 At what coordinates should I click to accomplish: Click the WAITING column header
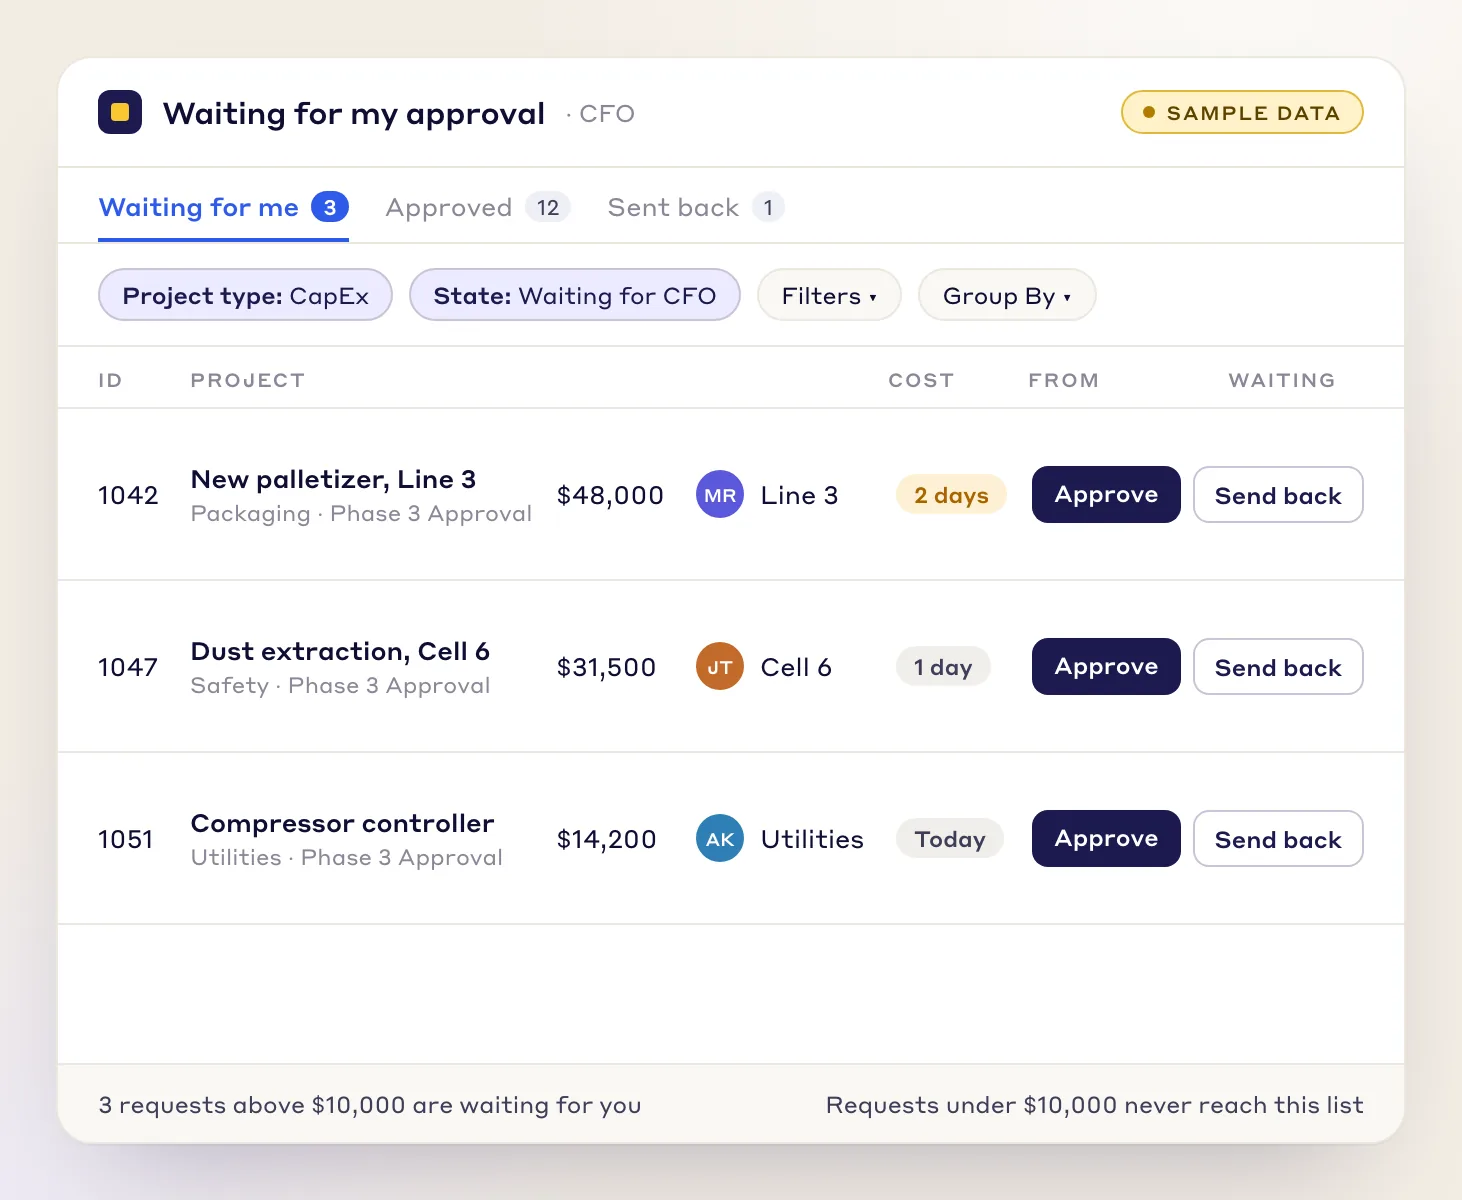1282,380
